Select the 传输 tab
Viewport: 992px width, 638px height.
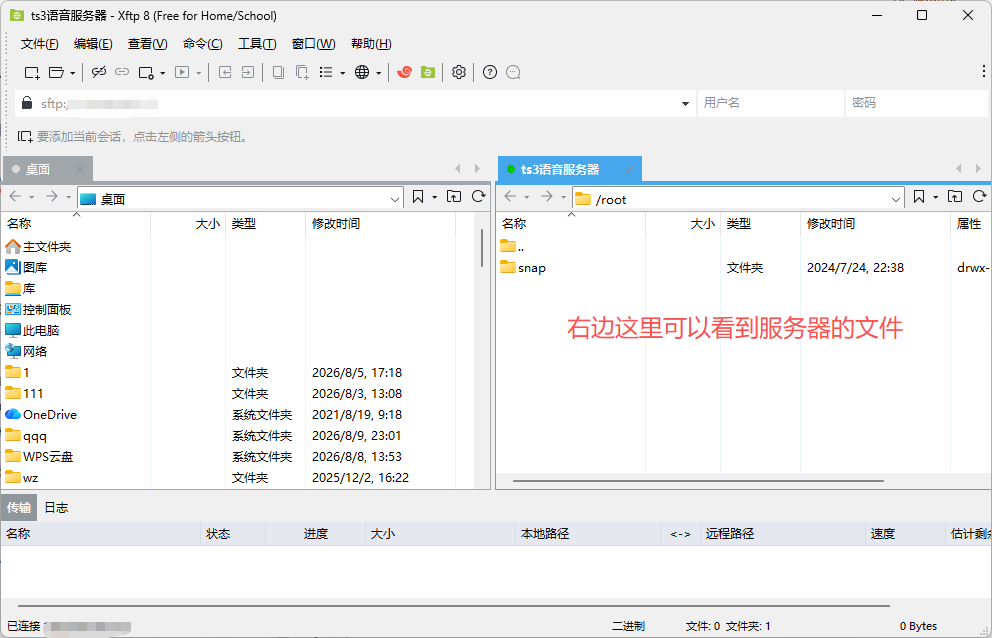(x=19, y=508)
